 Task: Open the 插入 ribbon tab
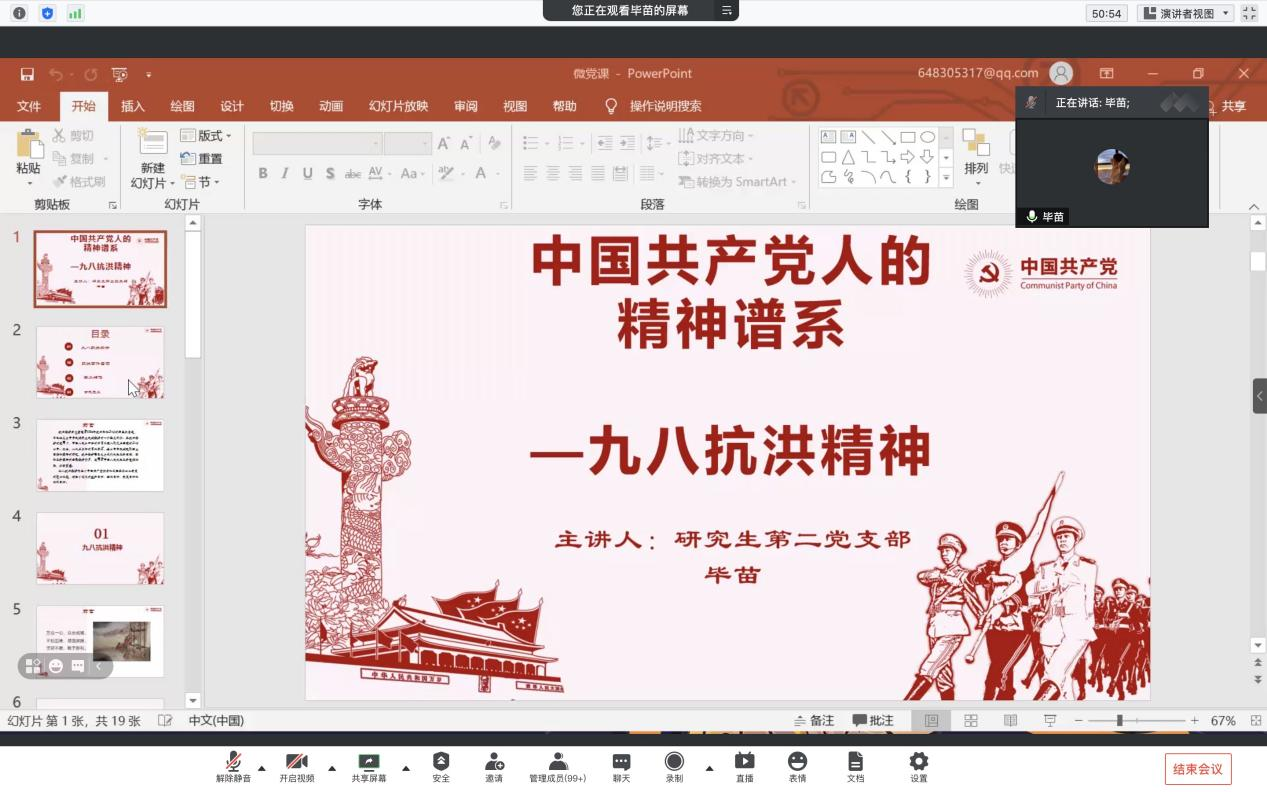[x=133, y=106]
